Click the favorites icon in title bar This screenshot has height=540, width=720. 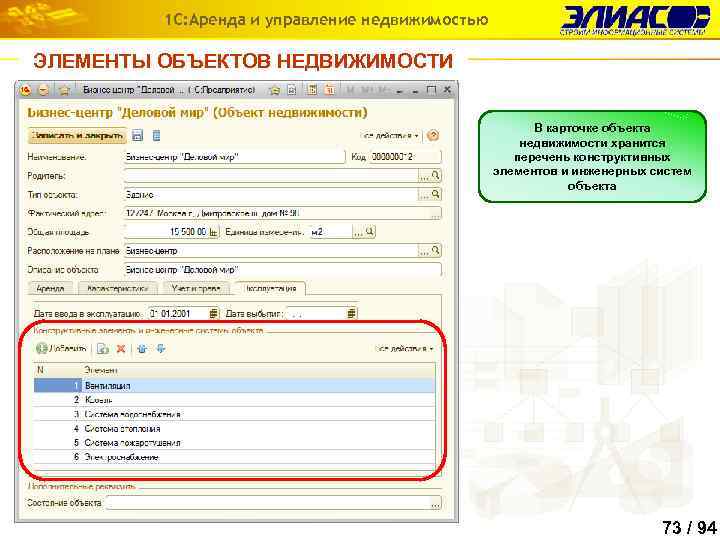(x=275, y=90)
